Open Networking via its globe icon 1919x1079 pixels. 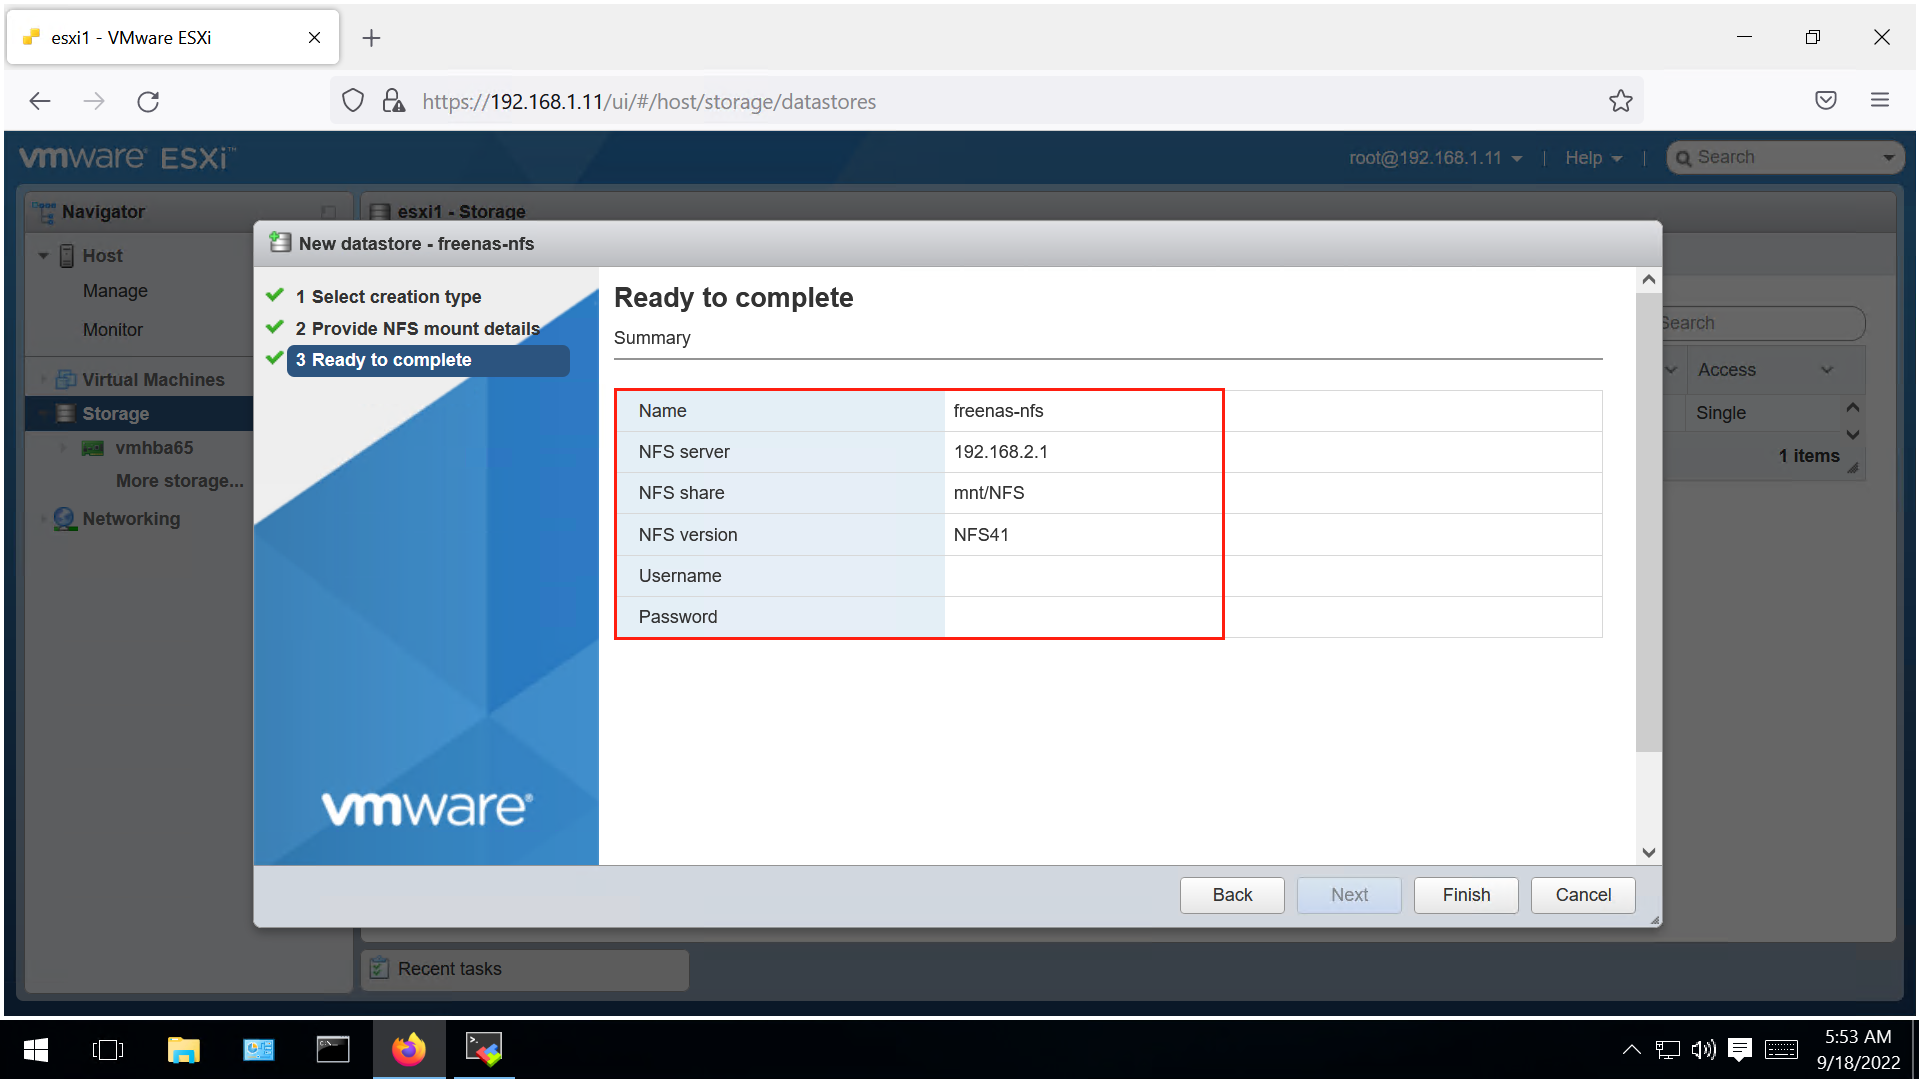coord(63,518)
